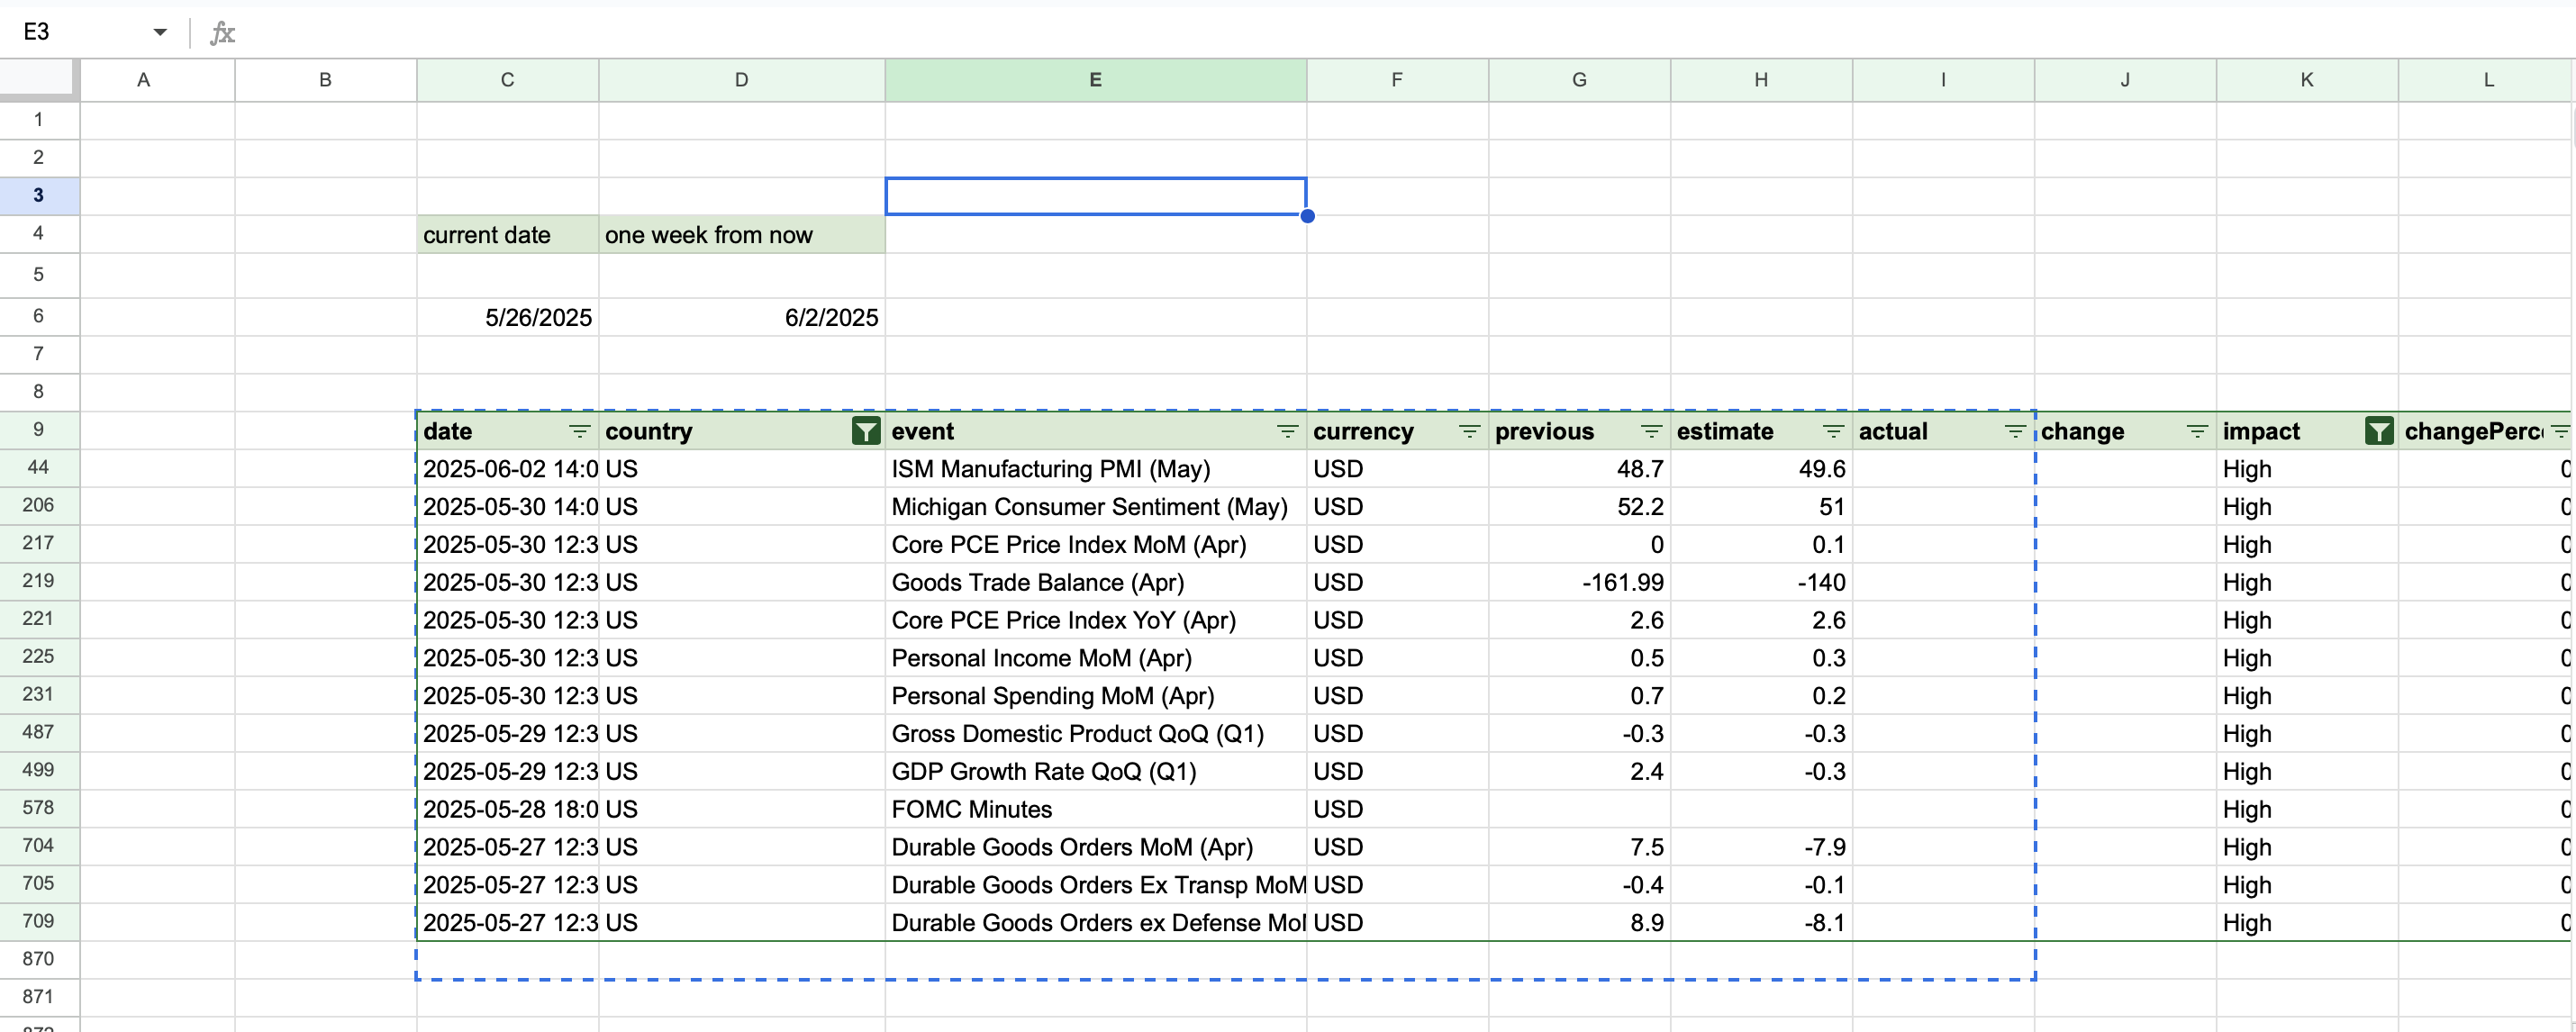Select column I header
The height and width of the screenshot is (1032, 2576).
point(1944,80)
